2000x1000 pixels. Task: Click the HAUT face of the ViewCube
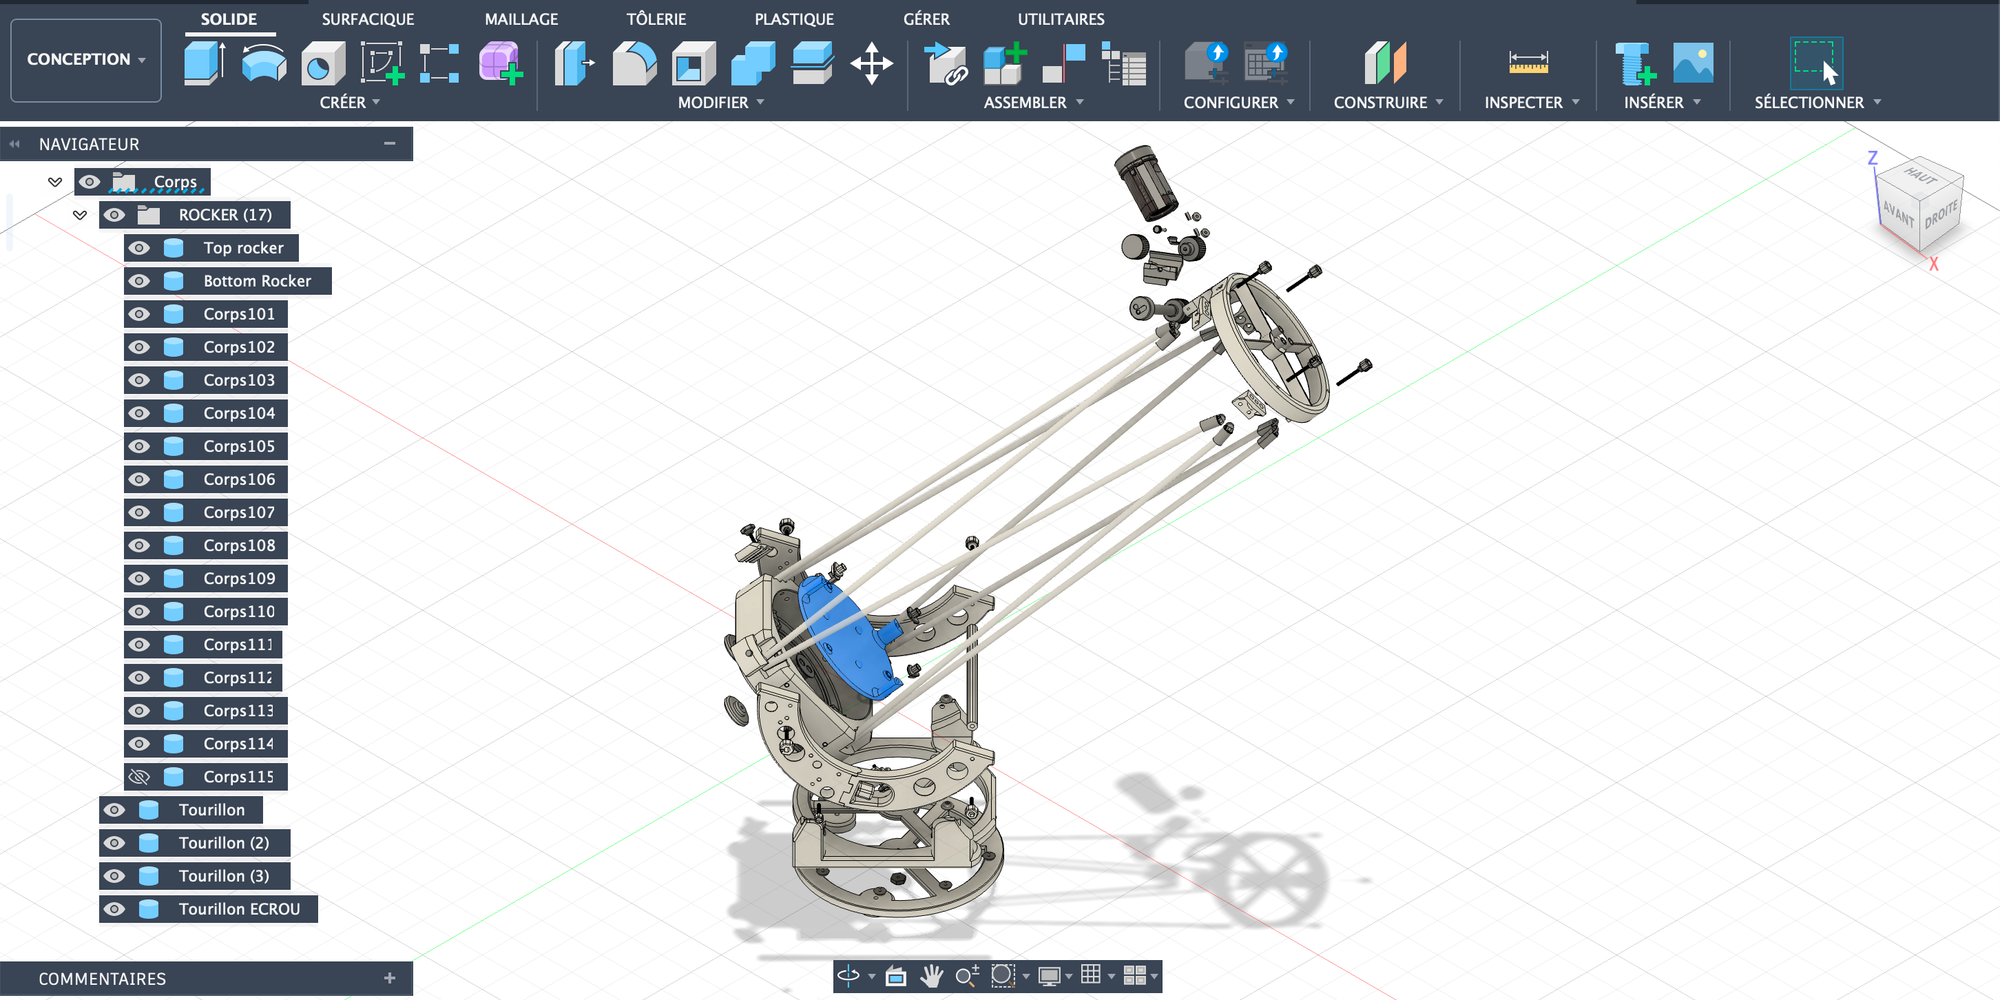coord(1920,176)
